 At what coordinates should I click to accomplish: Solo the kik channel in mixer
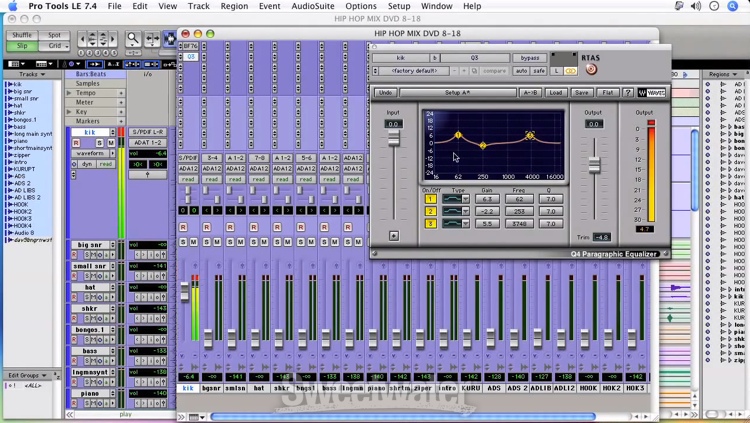[183, 242]
